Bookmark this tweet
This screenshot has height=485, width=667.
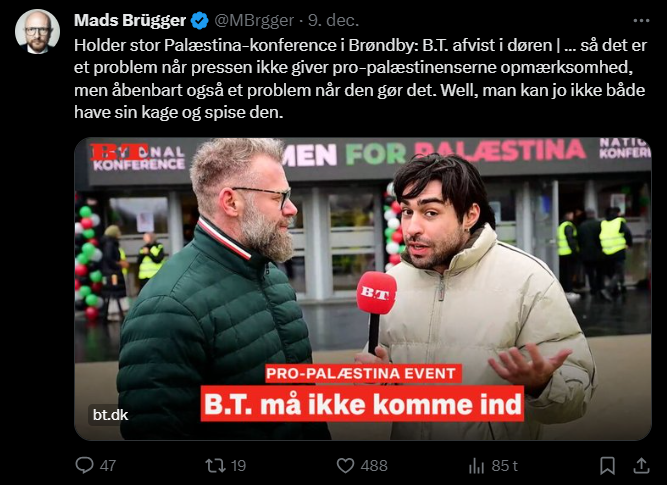[607, 465]
